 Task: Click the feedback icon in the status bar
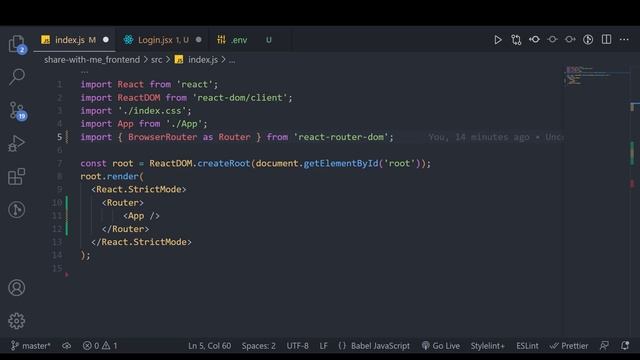coord(604,346)
